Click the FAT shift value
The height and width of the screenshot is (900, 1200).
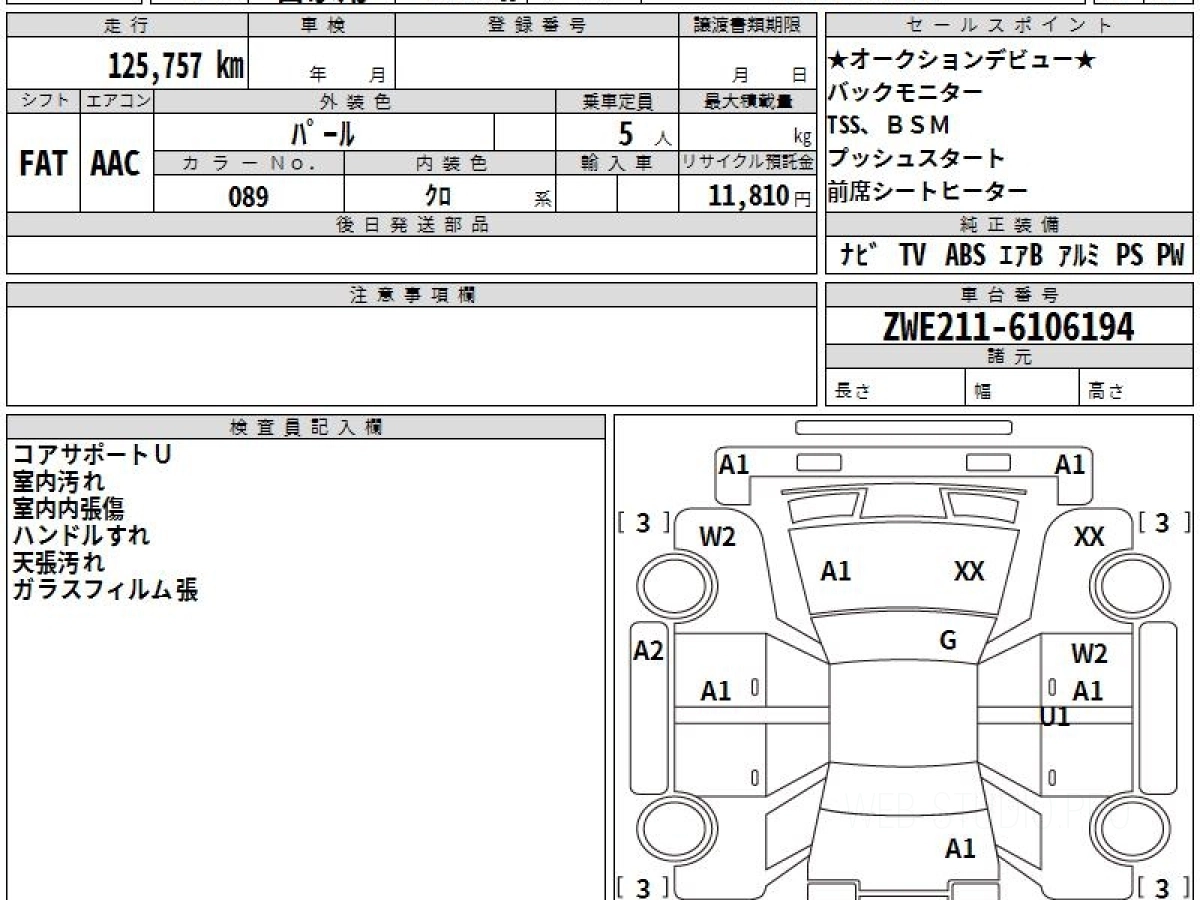[x=43, y=164]
